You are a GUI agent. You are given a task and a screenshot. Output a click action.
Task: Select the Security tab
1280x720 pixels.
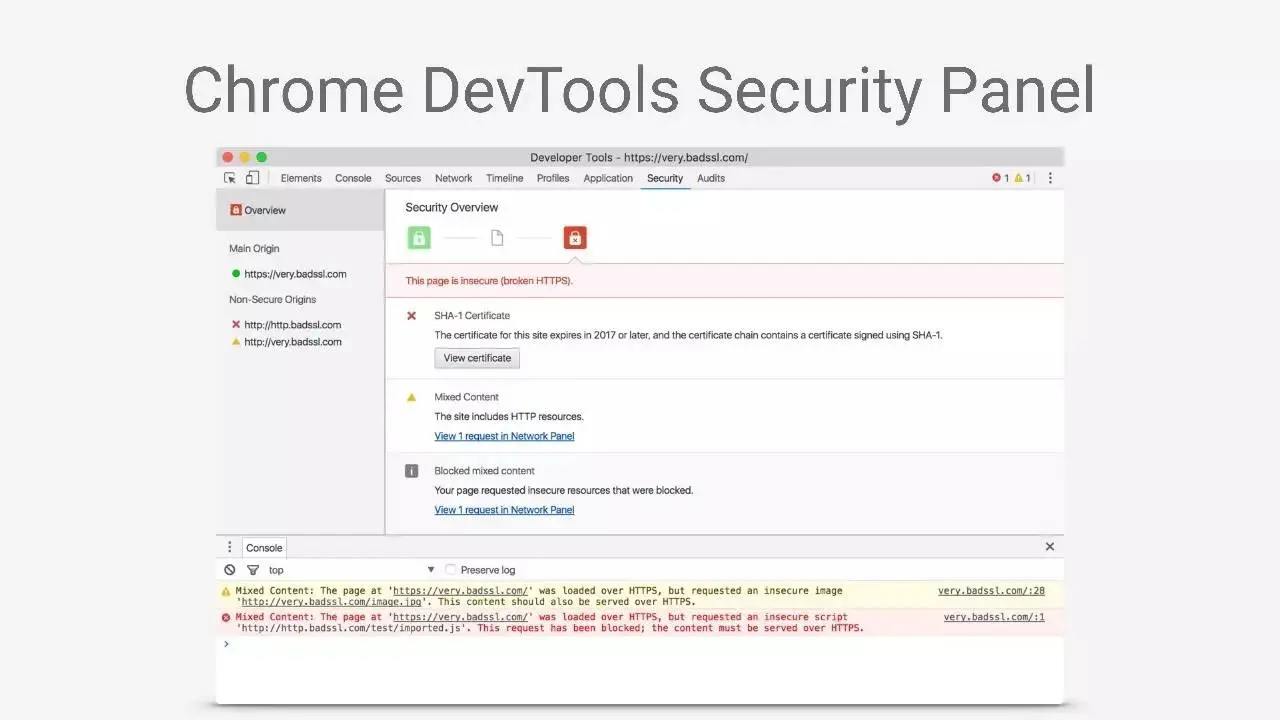pyautogui.click(x=665, y=178)
